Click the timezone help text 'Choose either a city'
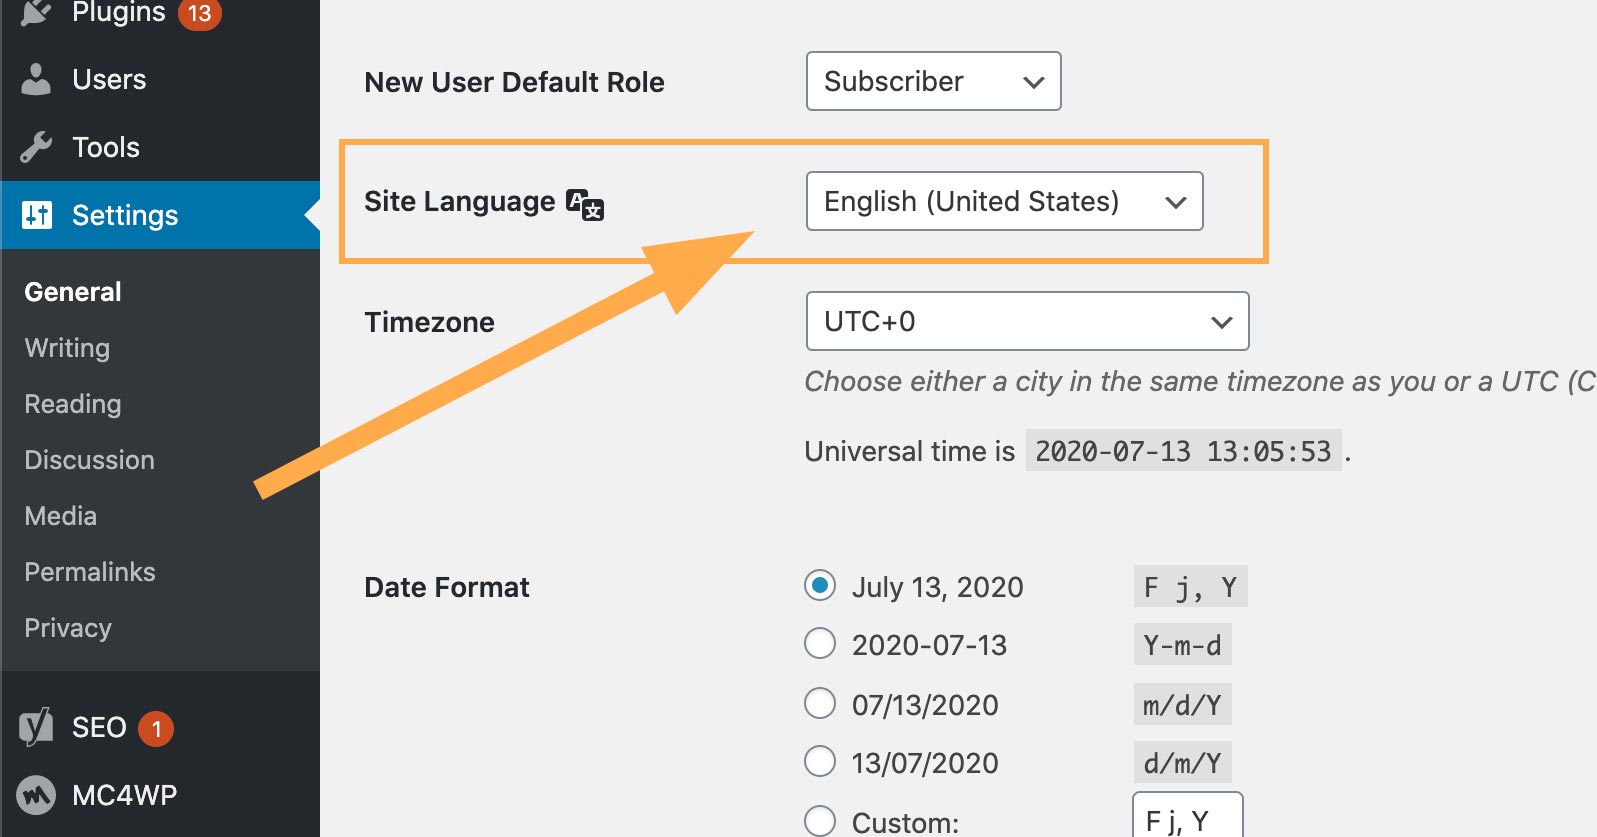Viewport: 1597px width, 837px height. (x=1200, y=381)
